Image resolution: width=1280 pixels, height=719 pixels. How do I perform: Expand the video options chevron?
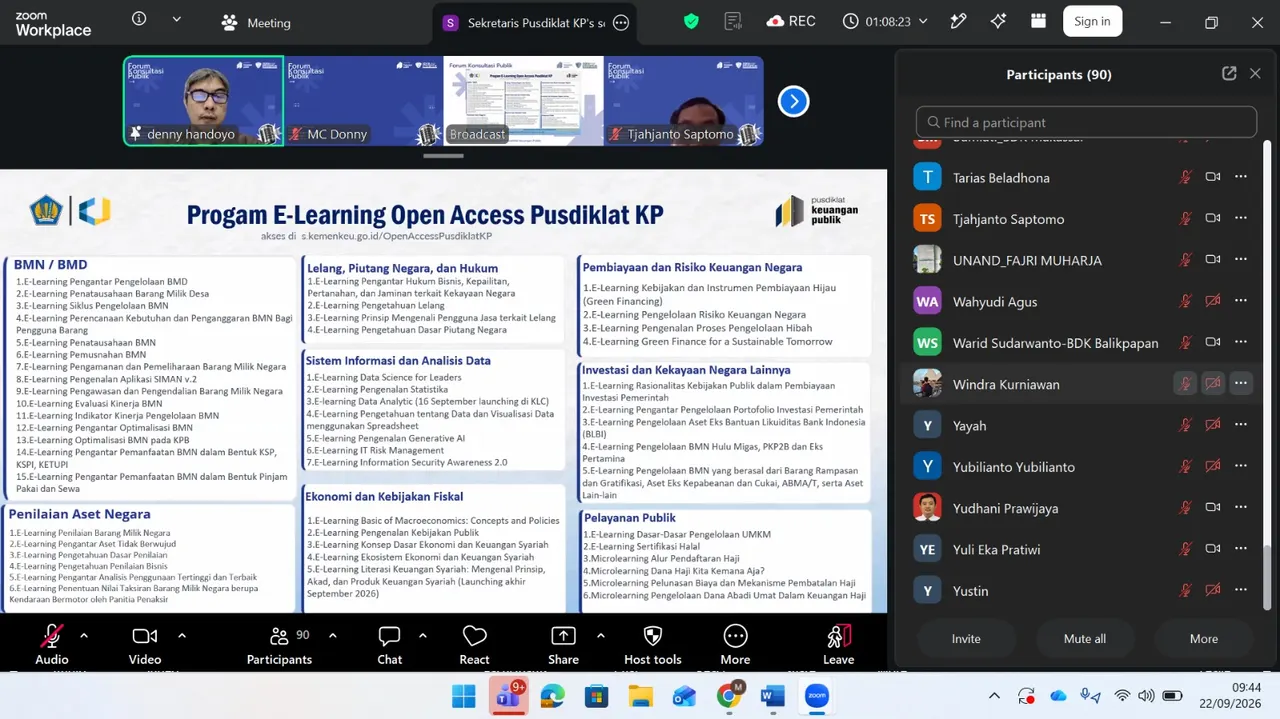[x=182, y=635]
